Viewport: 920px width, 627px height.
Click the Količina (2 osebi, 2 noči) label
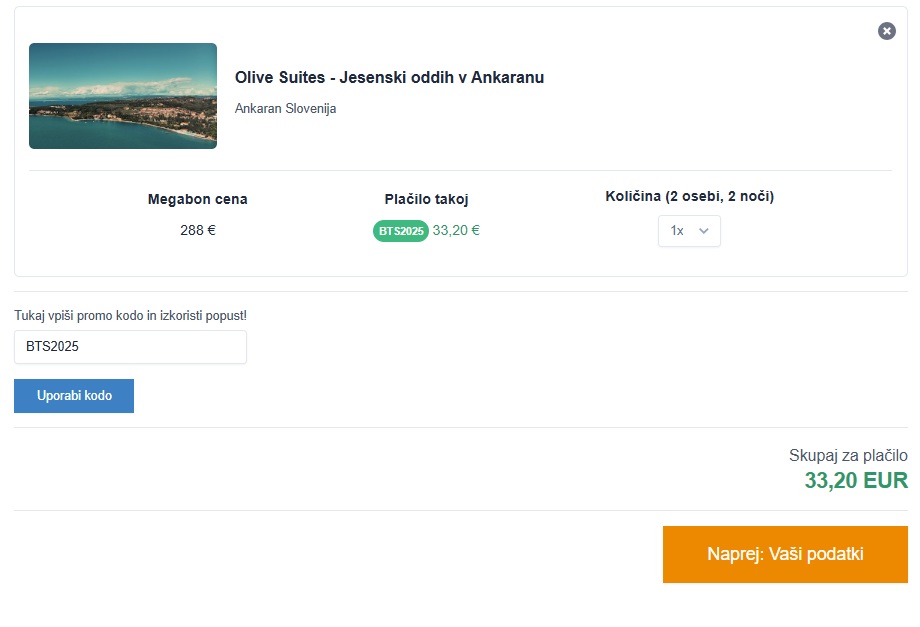click(689, 196)
